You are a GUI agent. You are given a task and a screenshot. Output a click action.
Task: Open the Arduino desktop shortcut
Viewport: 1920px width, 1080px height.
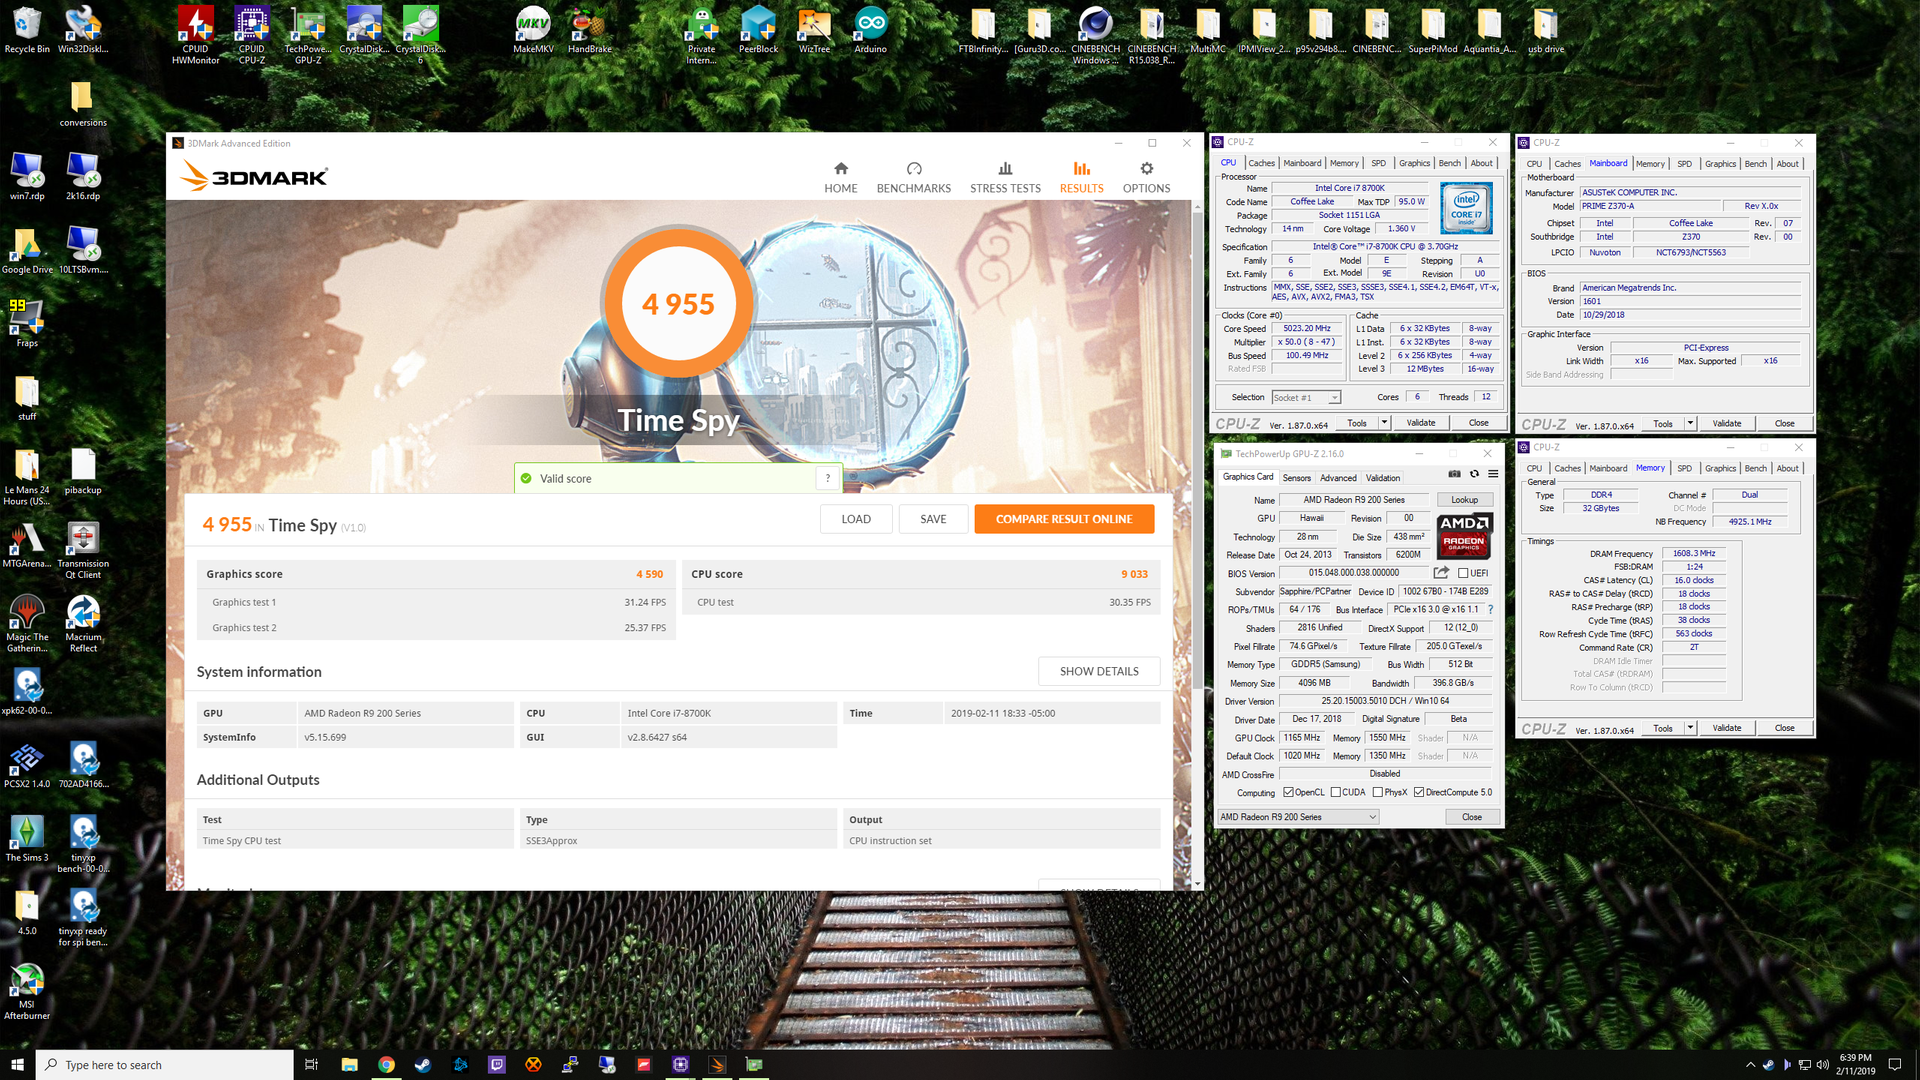[870, 31]
